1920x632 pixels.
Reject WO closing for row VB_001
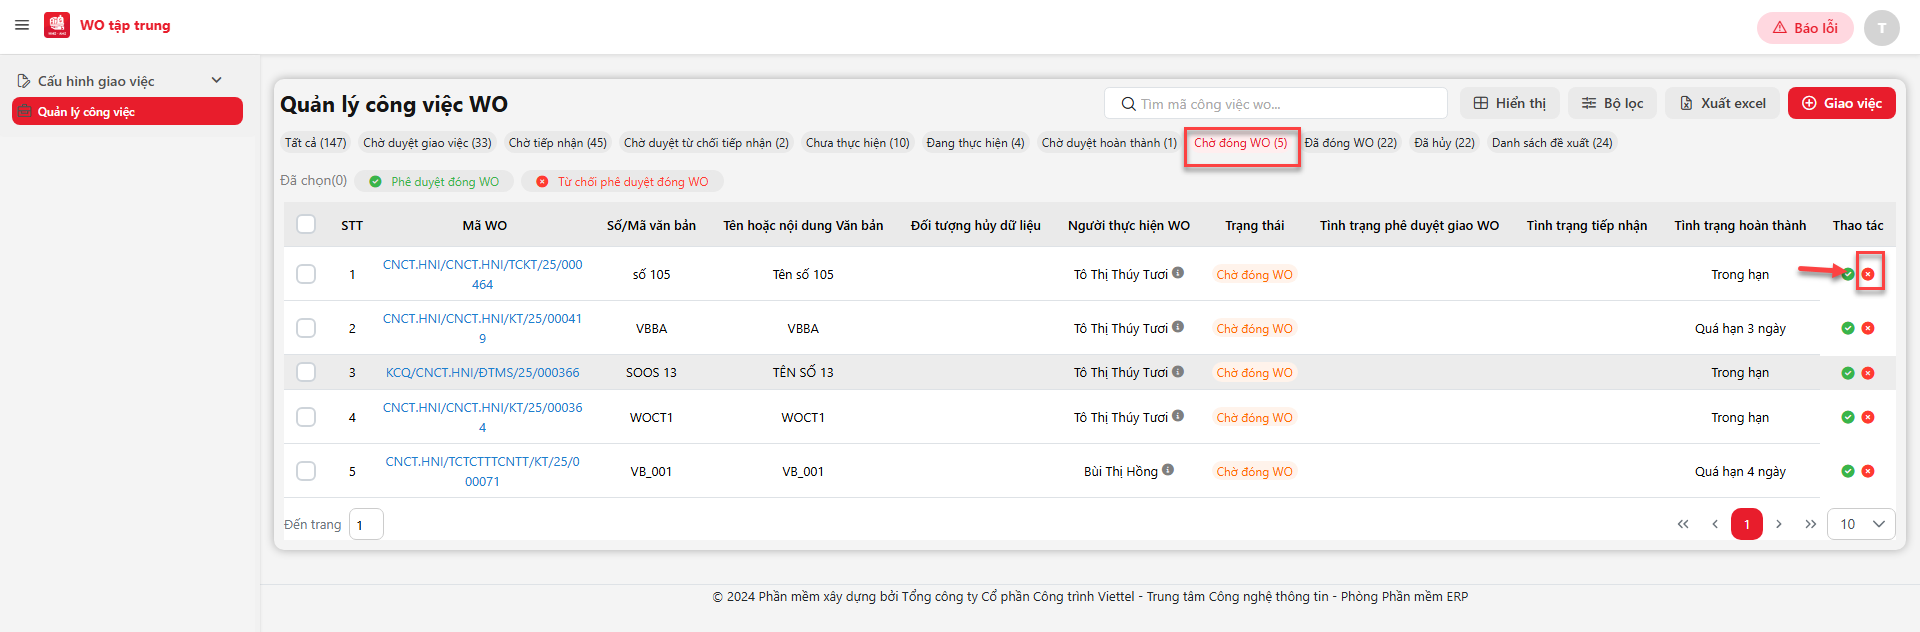coord(1868,471)
